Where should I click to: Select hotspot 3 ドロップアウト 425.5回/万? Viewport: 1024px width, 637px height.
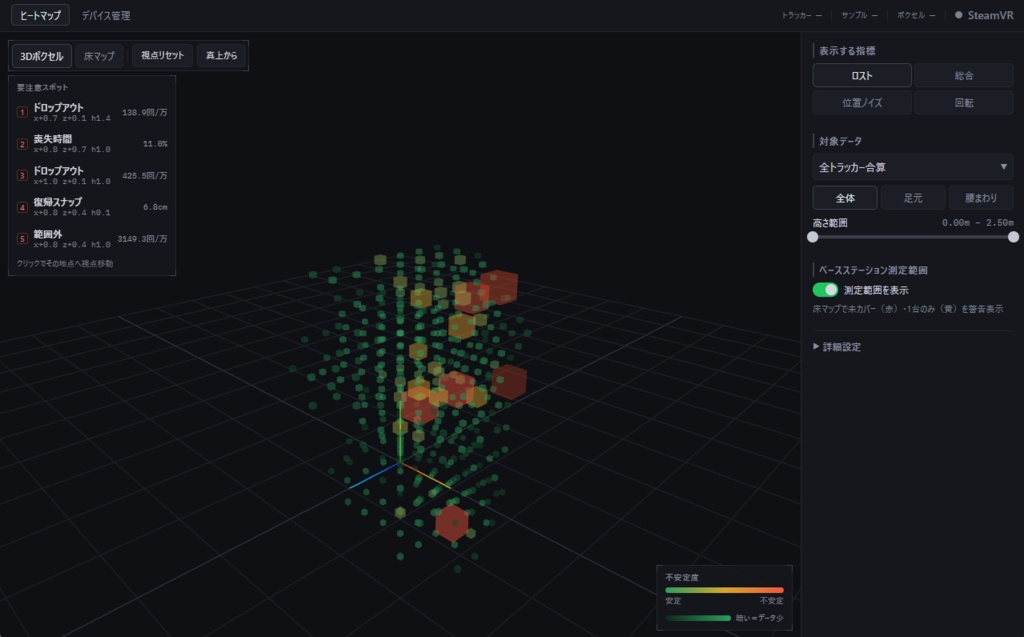92,175
